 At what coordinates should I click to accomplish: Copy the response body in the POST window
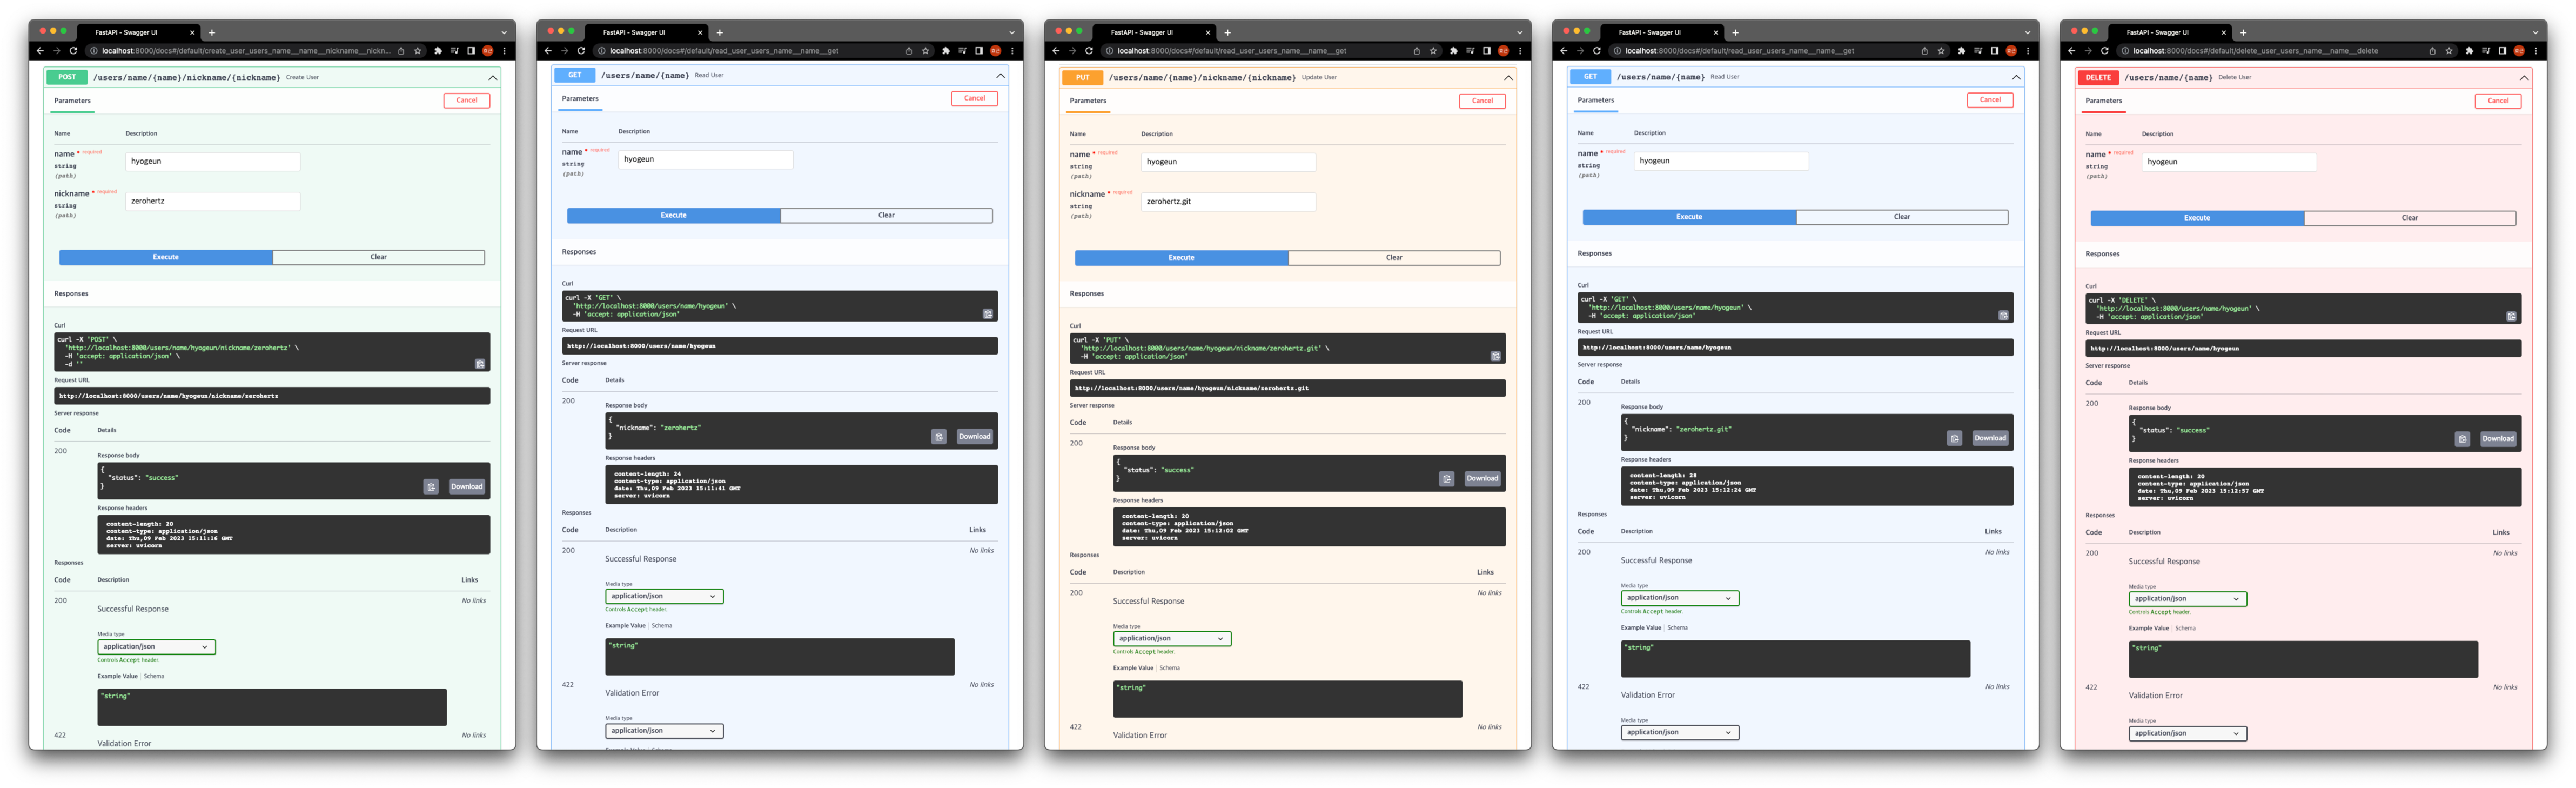click(431, 487)
